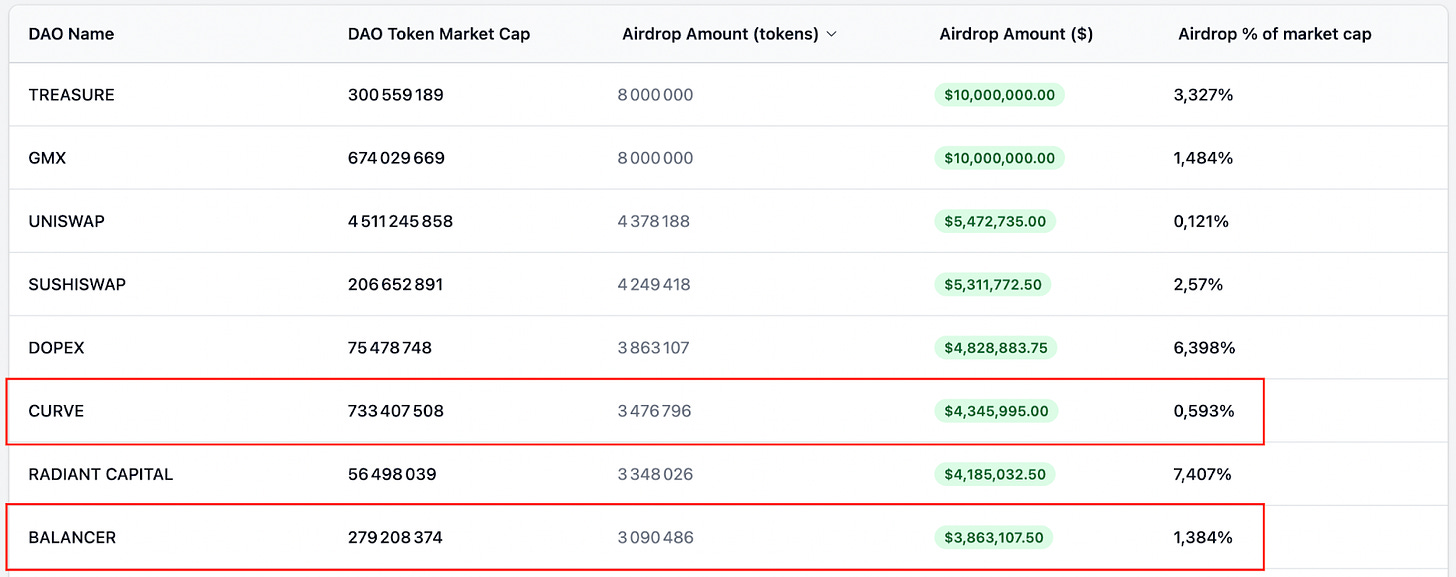1456x577 pixels.
Task: Click percentage value 0,121%
Action: click(x=1201, y=221)
